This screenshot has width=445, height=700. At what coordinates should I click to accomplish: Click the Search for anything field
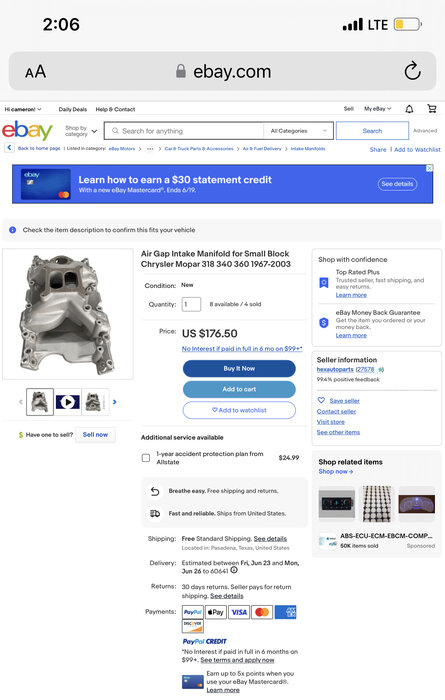[x=184, y=131]
